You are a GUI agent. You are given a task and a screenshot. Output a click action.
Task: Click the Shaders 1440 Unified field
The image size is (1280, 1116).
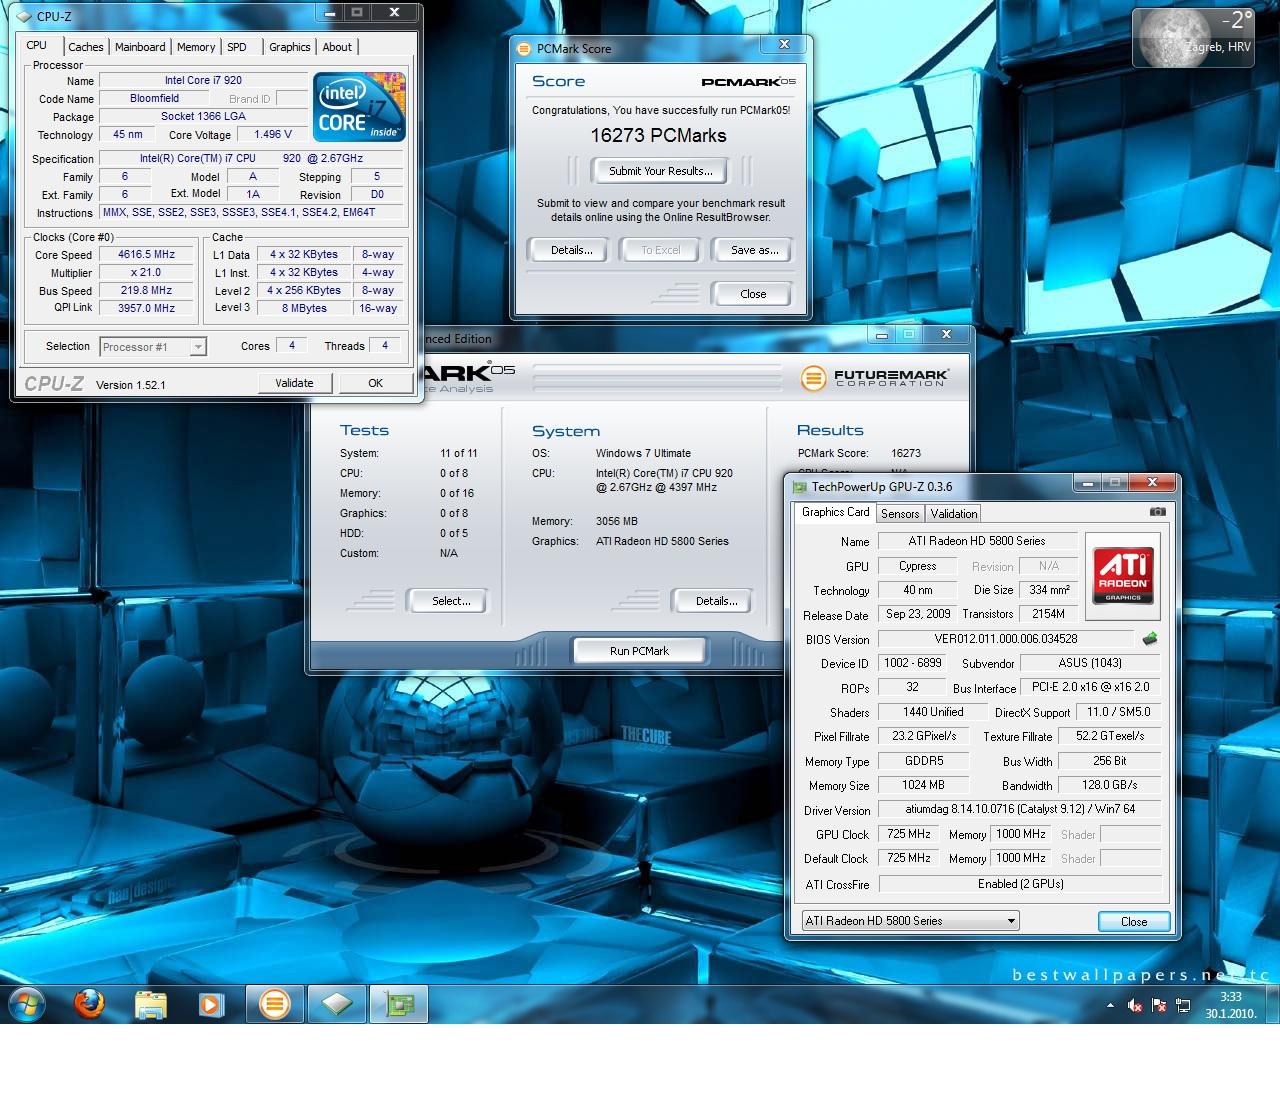(x=933, y=712)
